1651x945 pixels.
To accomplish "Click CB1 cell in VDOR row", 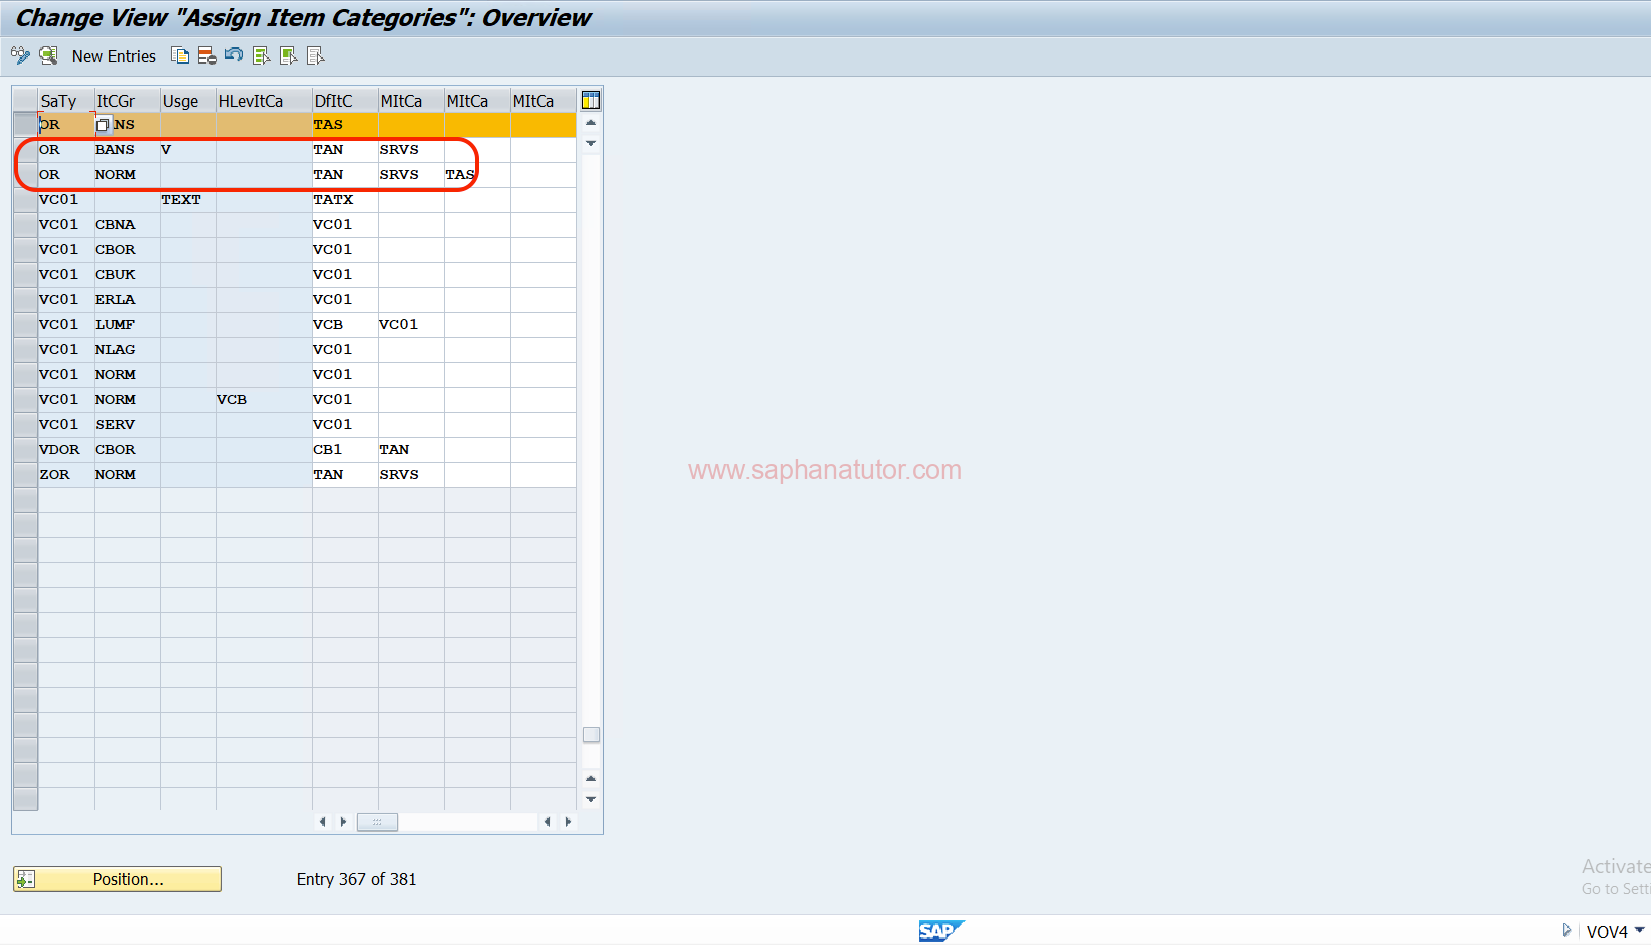I will 345,450.
